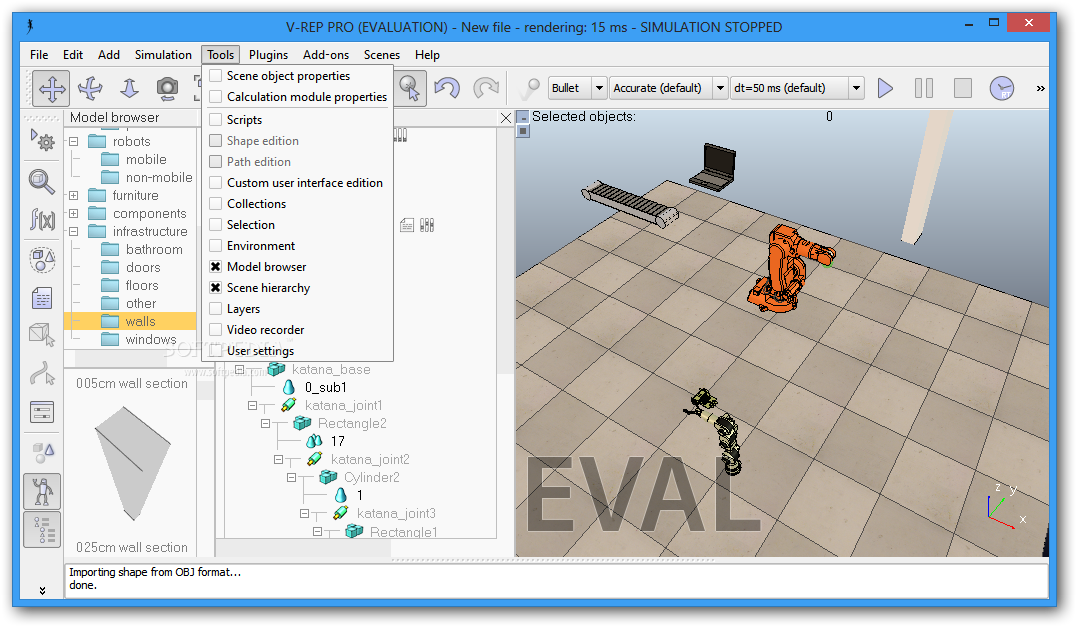Viewport: 1077px width, 627px height.
Task: Open the Help menu
Action: [x=427, y=55]
